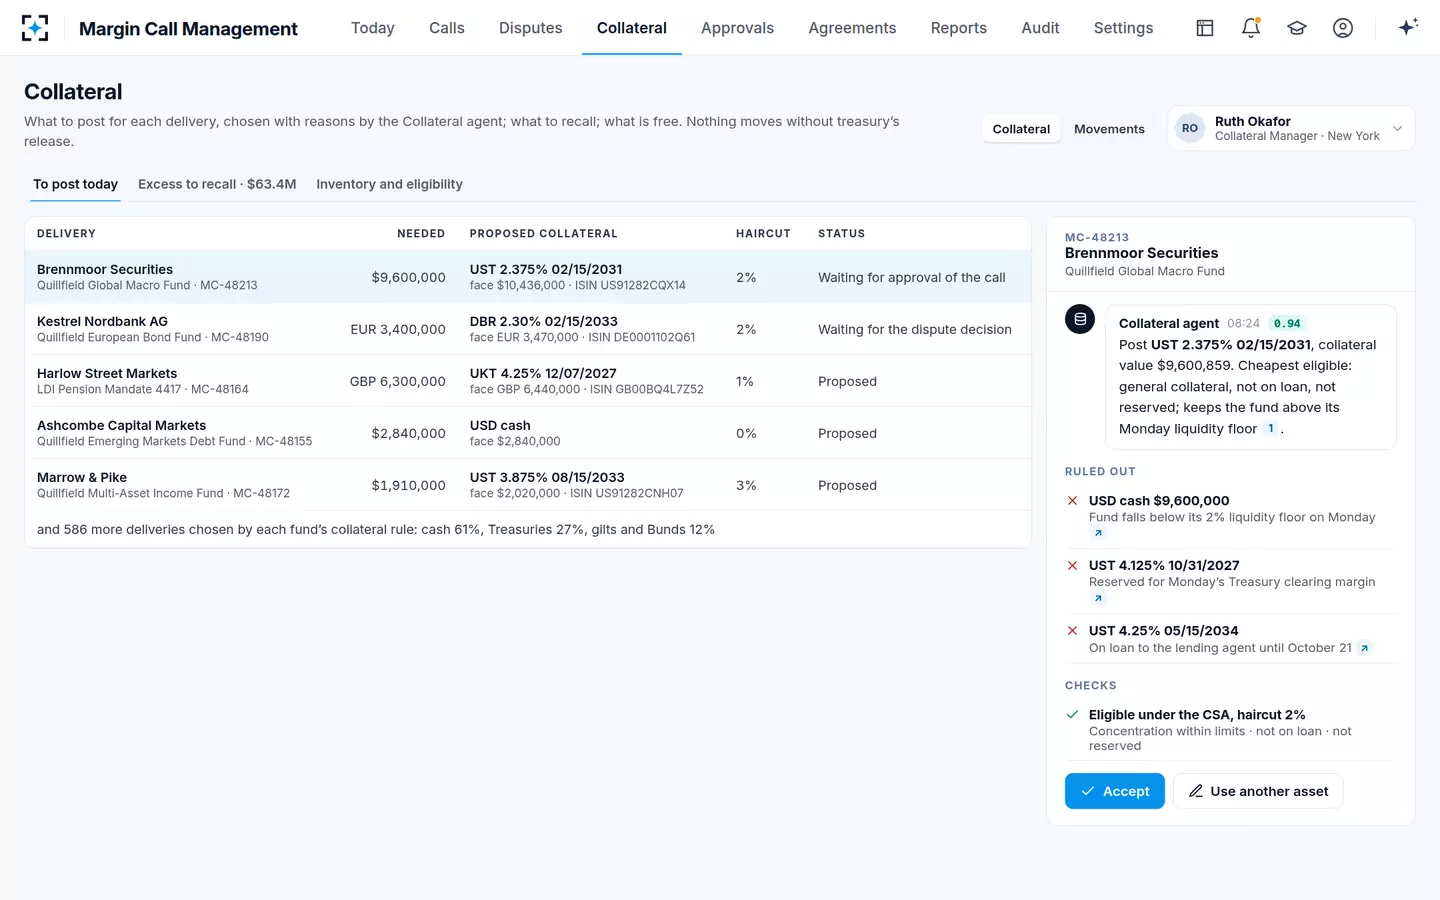
Task: Click the GBP 6,300,000 needed amount
Action: (x=398, y=381)
